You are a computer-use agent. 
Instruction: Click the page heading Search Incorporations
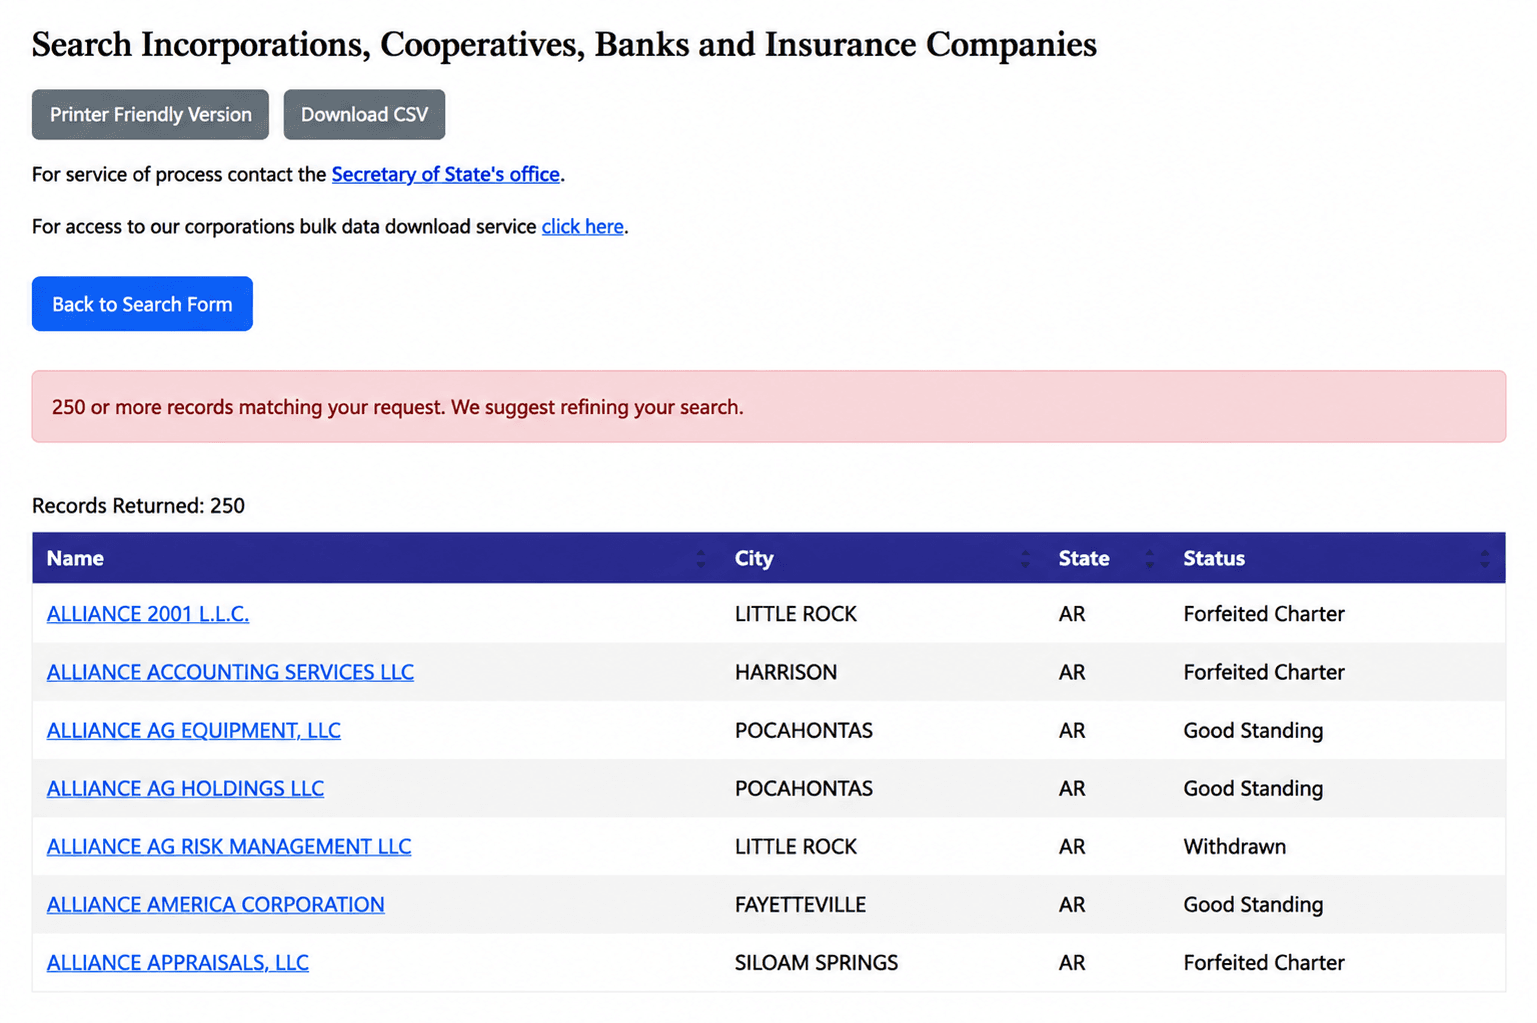pyautogui.click(x=564, y=44)
